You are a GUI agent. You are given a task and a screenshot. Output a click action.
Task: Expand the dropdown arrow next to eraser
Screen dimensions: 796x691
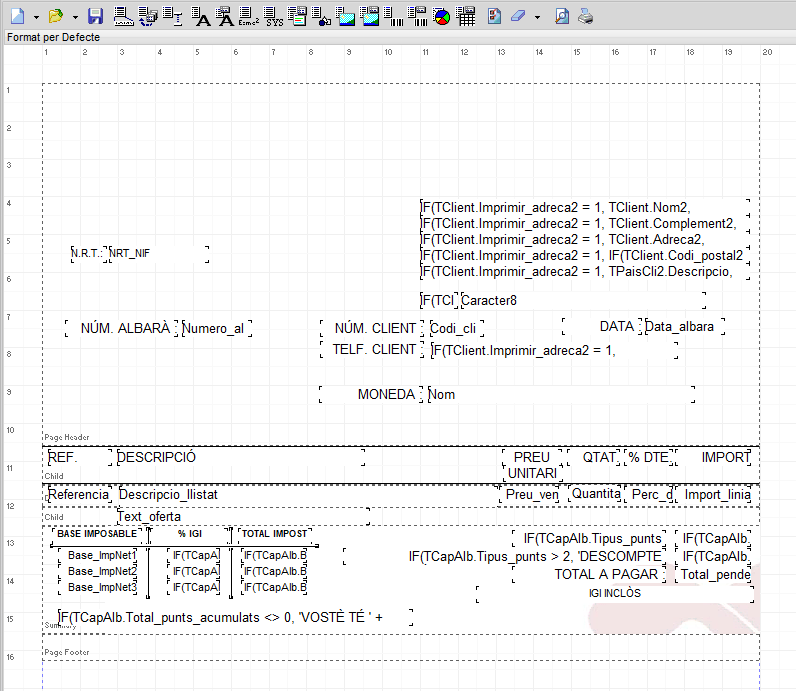pos(537,17)
